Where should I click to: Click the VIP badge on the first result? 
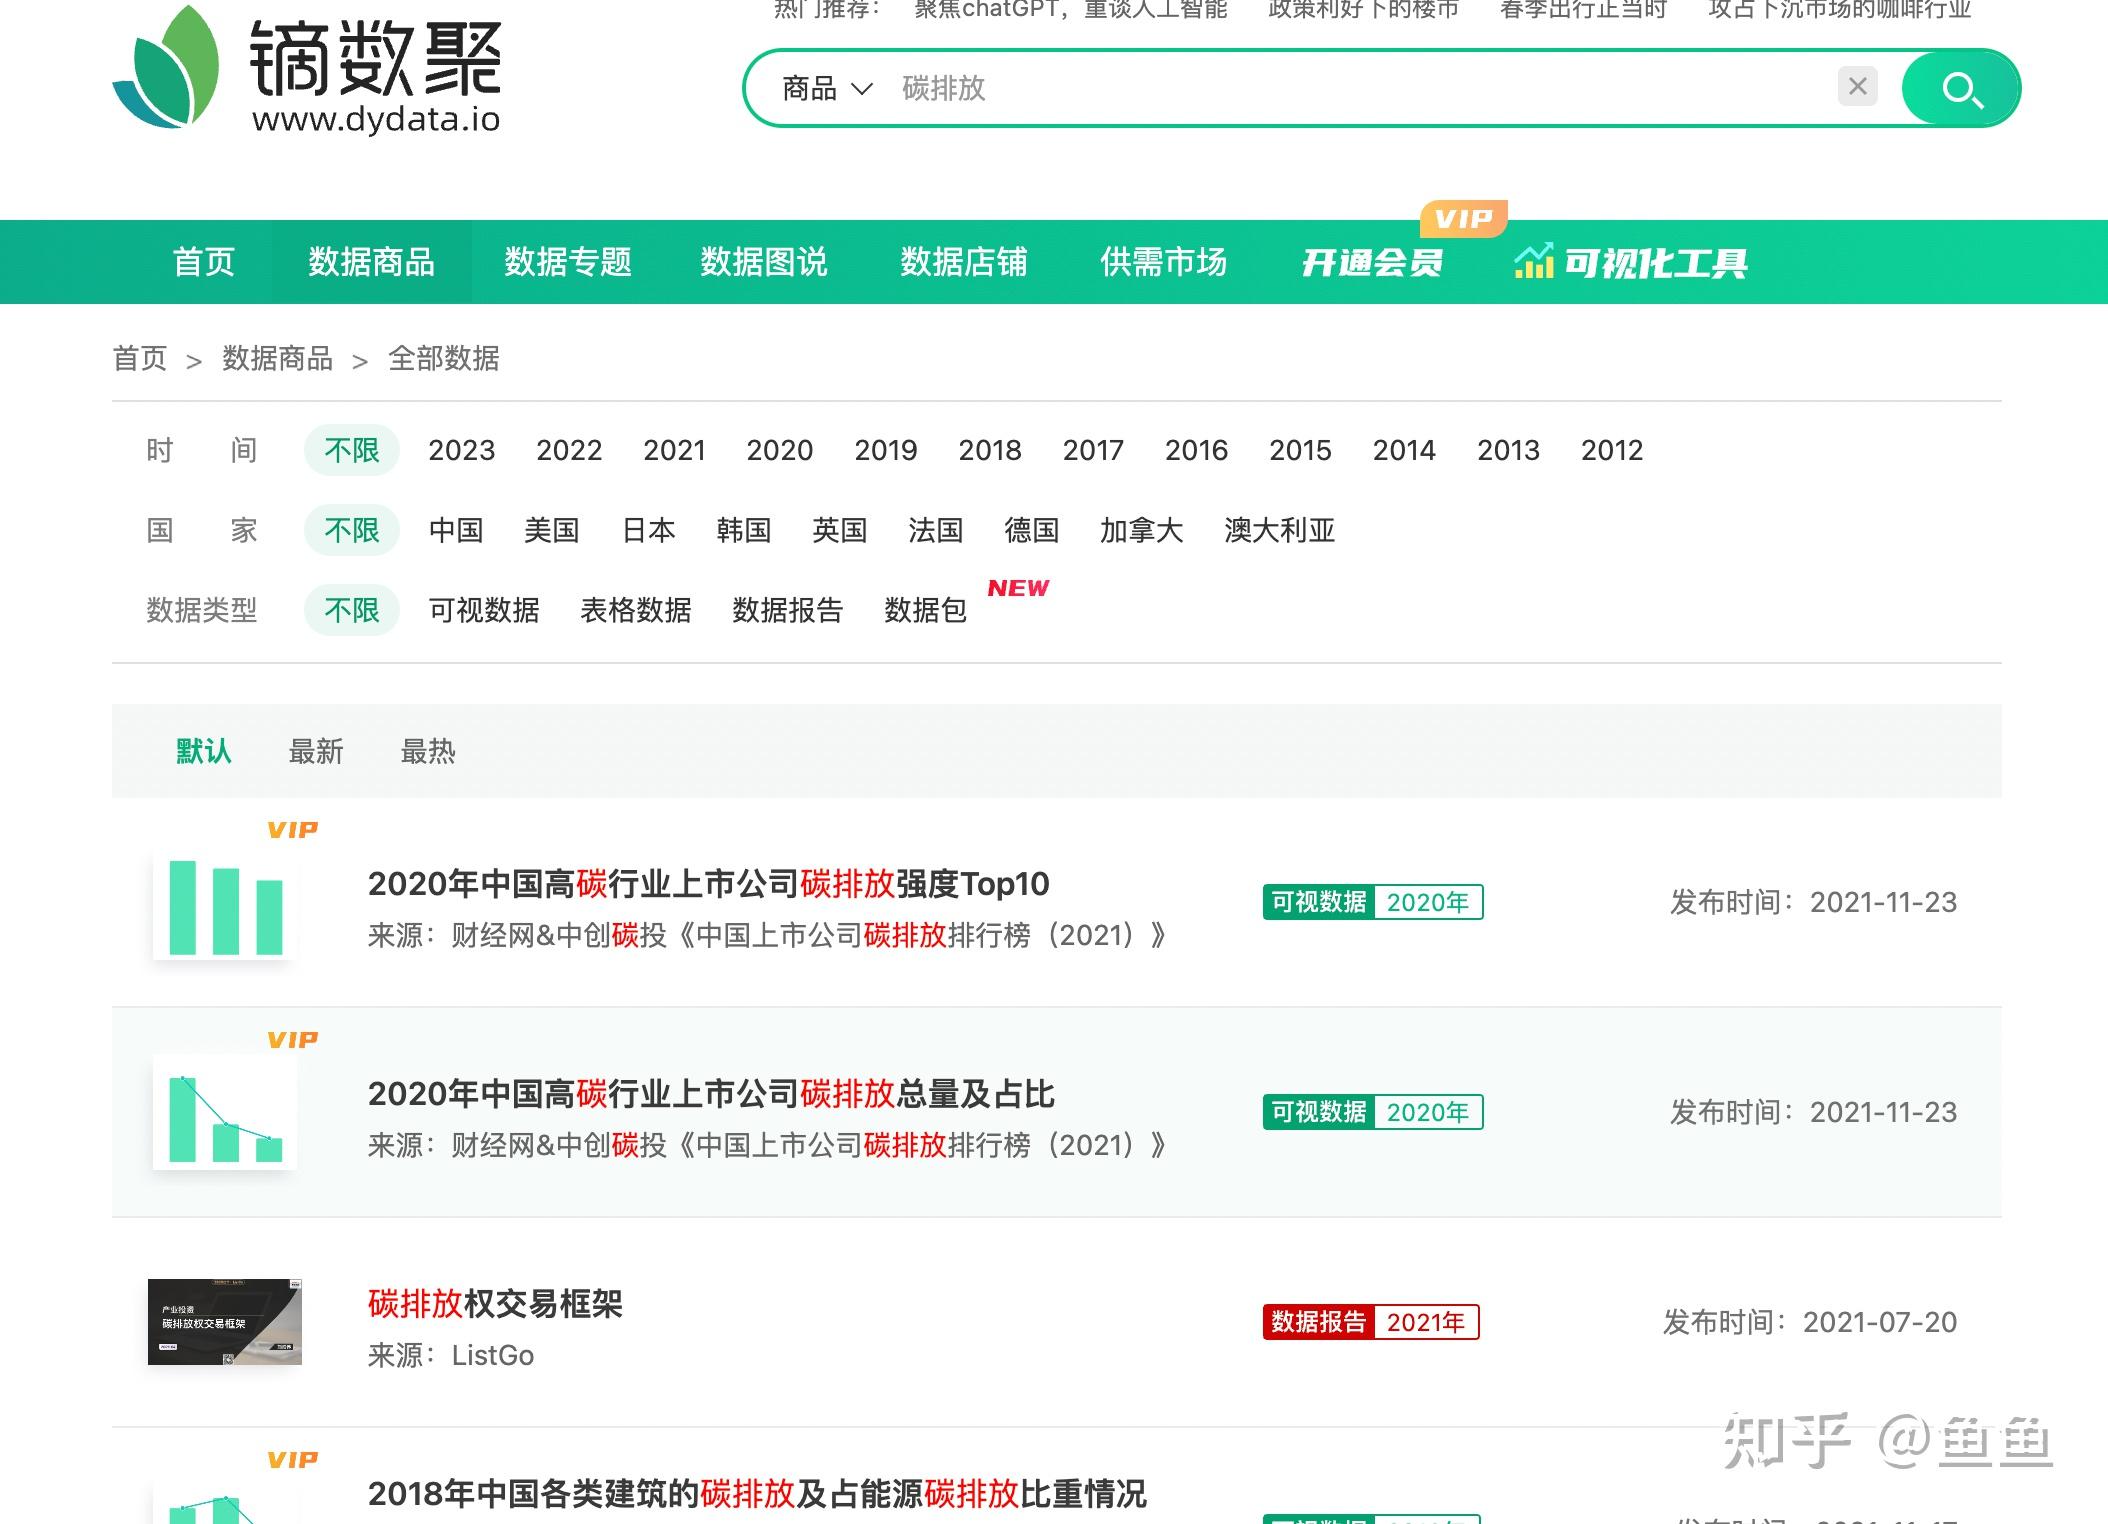click(x=292, y=828)
